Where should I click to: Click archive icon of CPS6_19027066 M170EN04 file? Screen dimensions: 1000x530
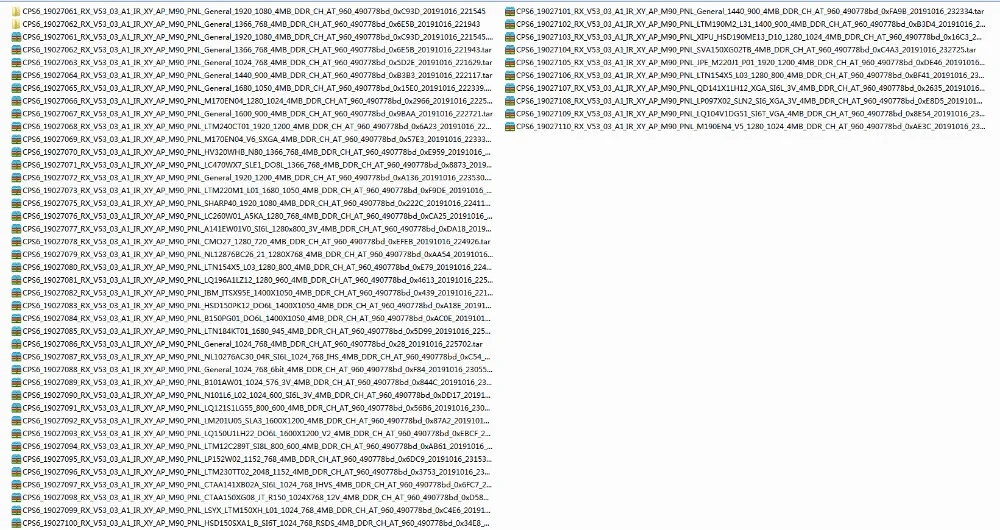coord(17,101)
